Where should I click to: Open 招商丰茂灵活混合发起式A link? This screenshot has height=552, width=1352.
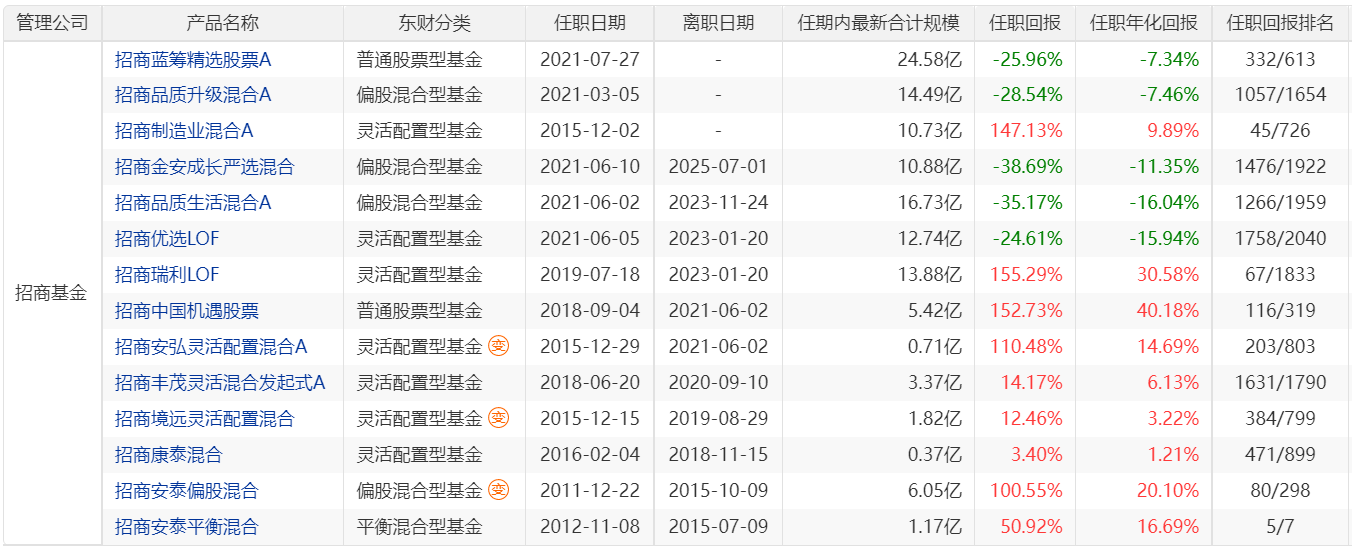click(220, 383)
